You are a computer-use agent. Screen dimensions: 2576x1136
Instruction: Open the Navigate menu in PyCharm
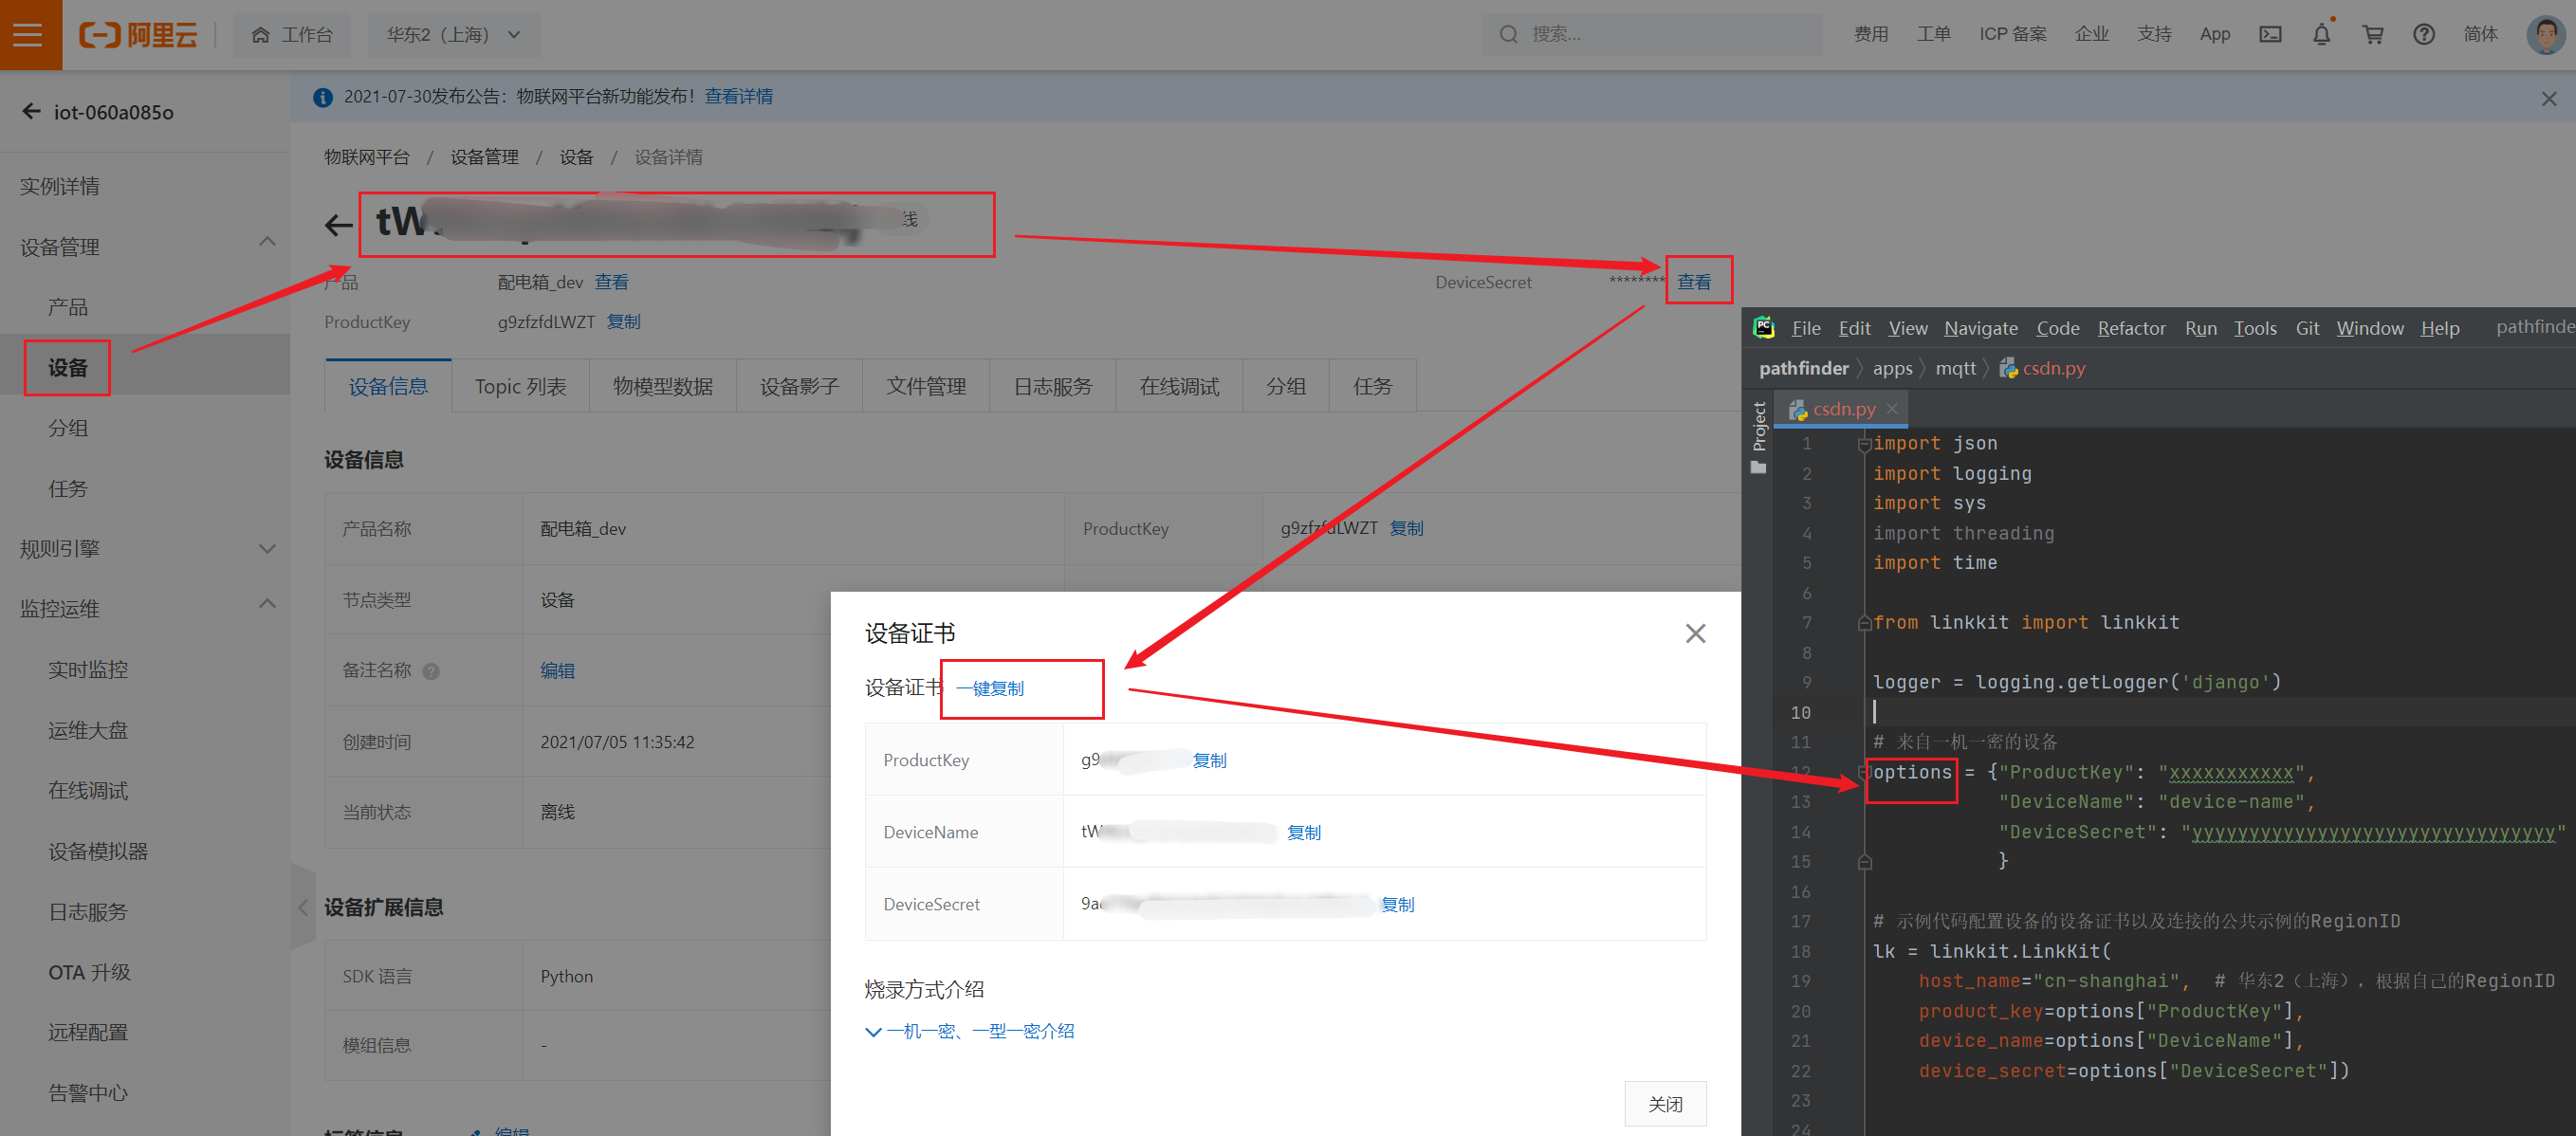1980,328
